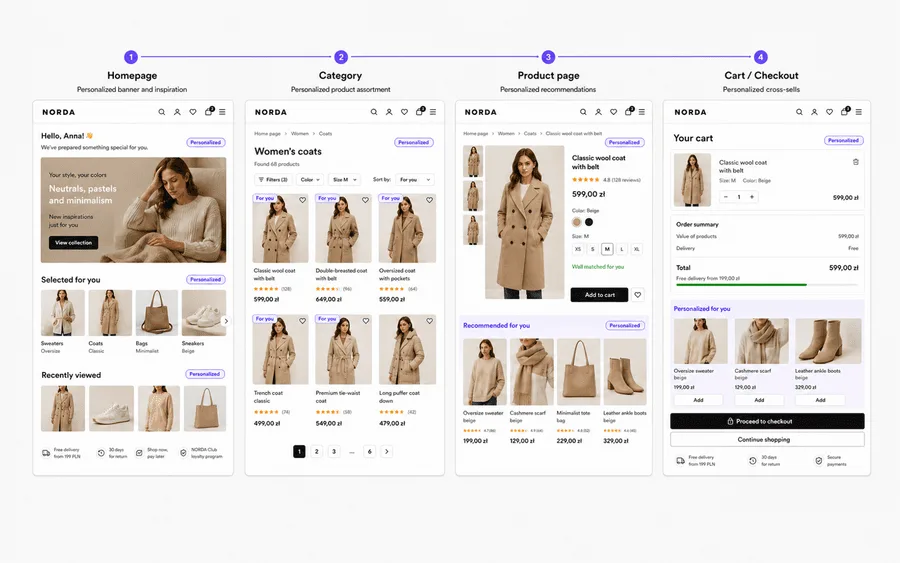
Task: Open hamburger menu on Category screen
Action: click(x=433, y=112)
